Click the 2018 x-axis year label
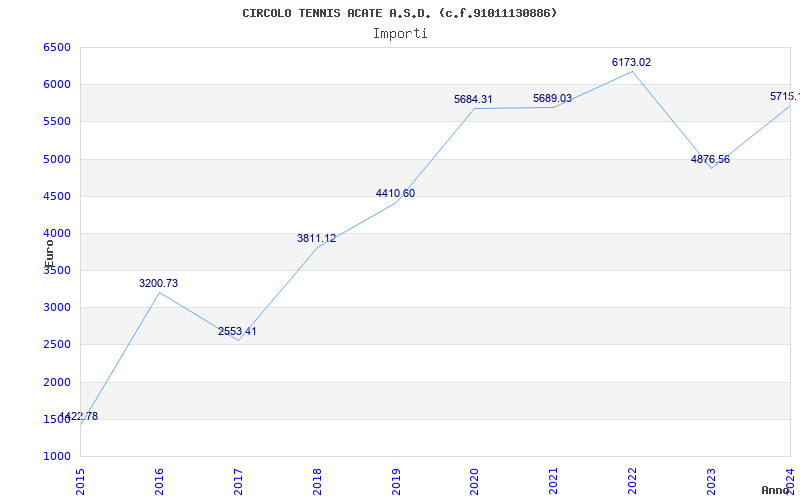The width and height of the screenshot is (800, 500). click(317, 482)
